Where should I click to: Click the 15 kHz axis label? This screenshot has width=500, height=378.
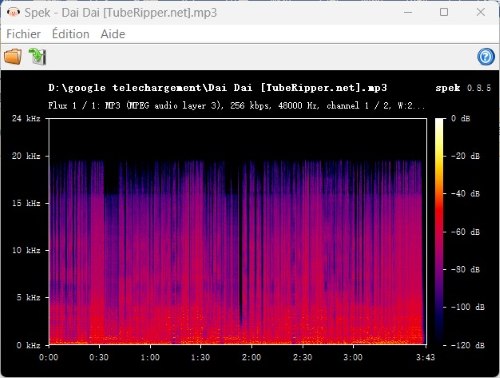pyautogui.click(x=26, y=203)
